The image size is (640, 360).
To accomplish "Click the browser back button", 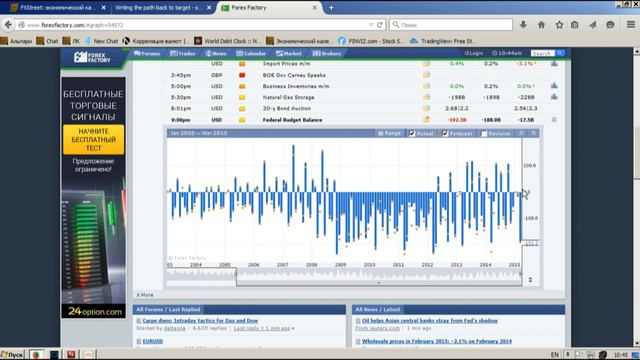I will coord(8,25).
